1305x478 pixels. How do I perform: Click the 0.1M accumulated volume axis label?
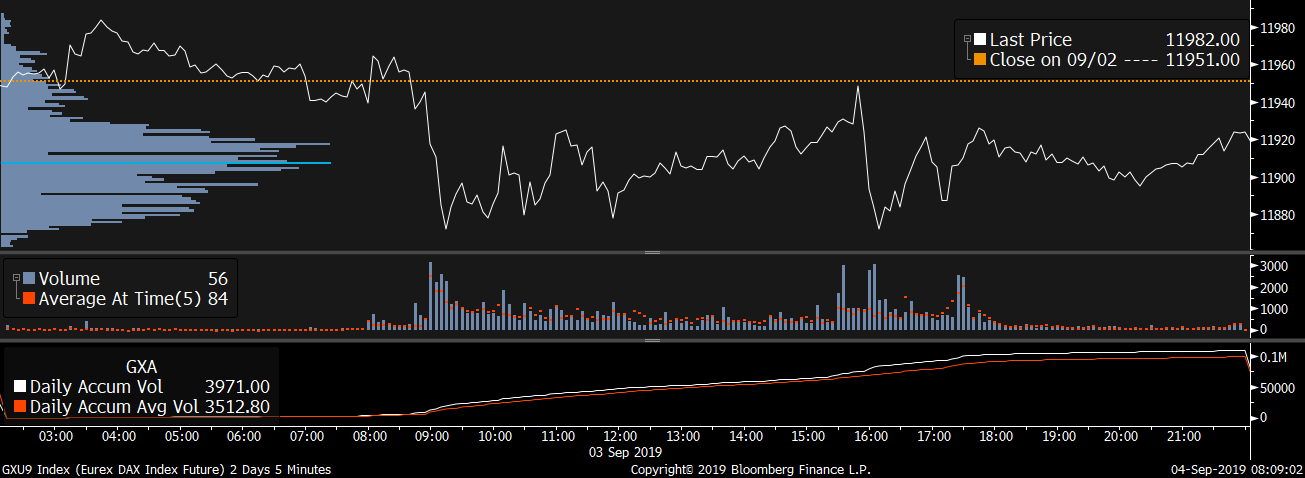(1275, 357)
